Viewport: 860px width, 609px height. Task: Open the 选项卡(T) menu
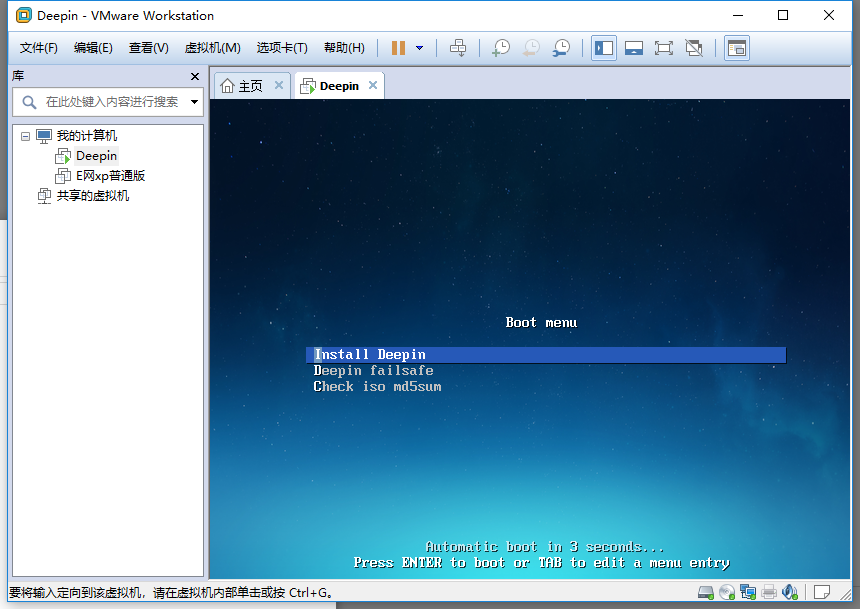282,48
